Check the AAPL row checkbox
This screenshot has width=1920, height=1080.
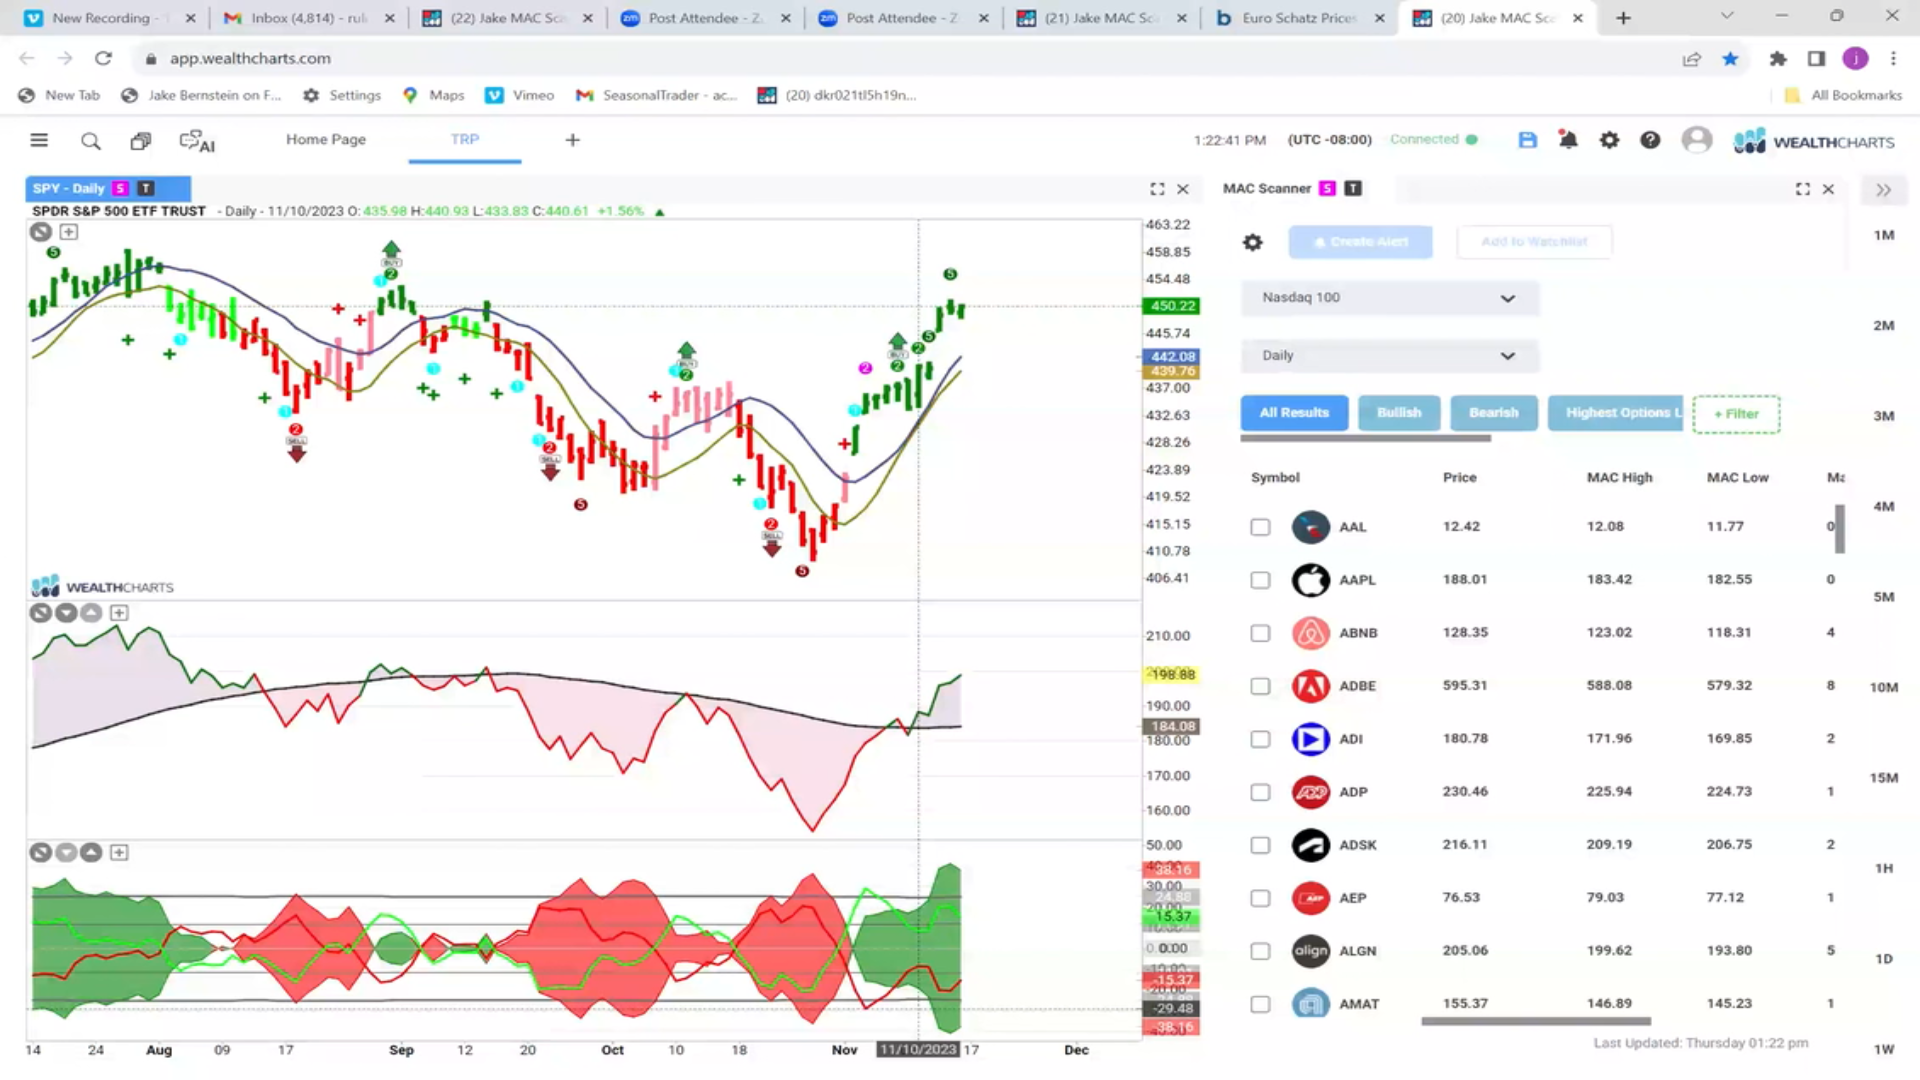(1260, 580)
